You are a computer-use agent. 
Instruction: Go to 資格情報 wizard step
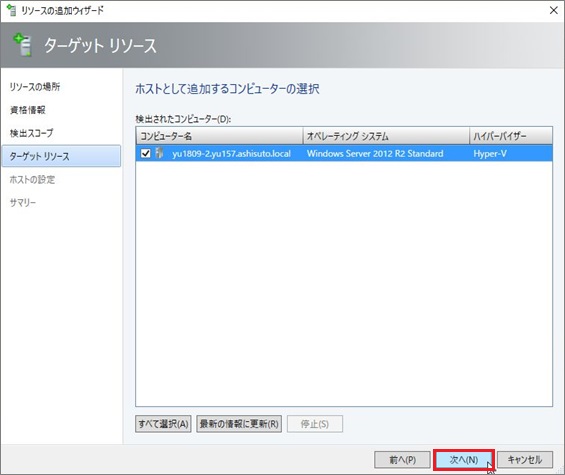[x=27, y=110]
